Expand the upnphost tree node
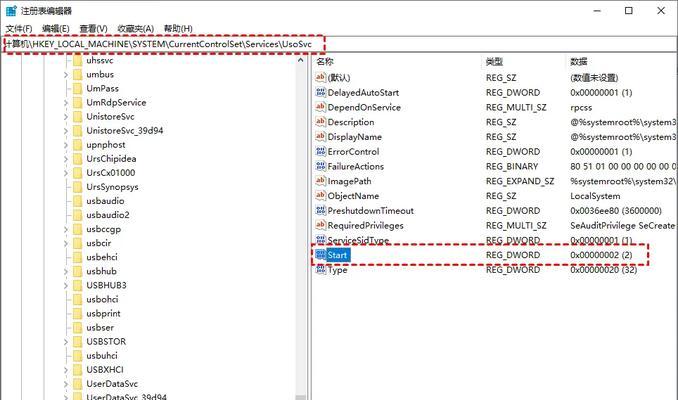The height and width of the screenshot is (400, 678). point(66,145)
